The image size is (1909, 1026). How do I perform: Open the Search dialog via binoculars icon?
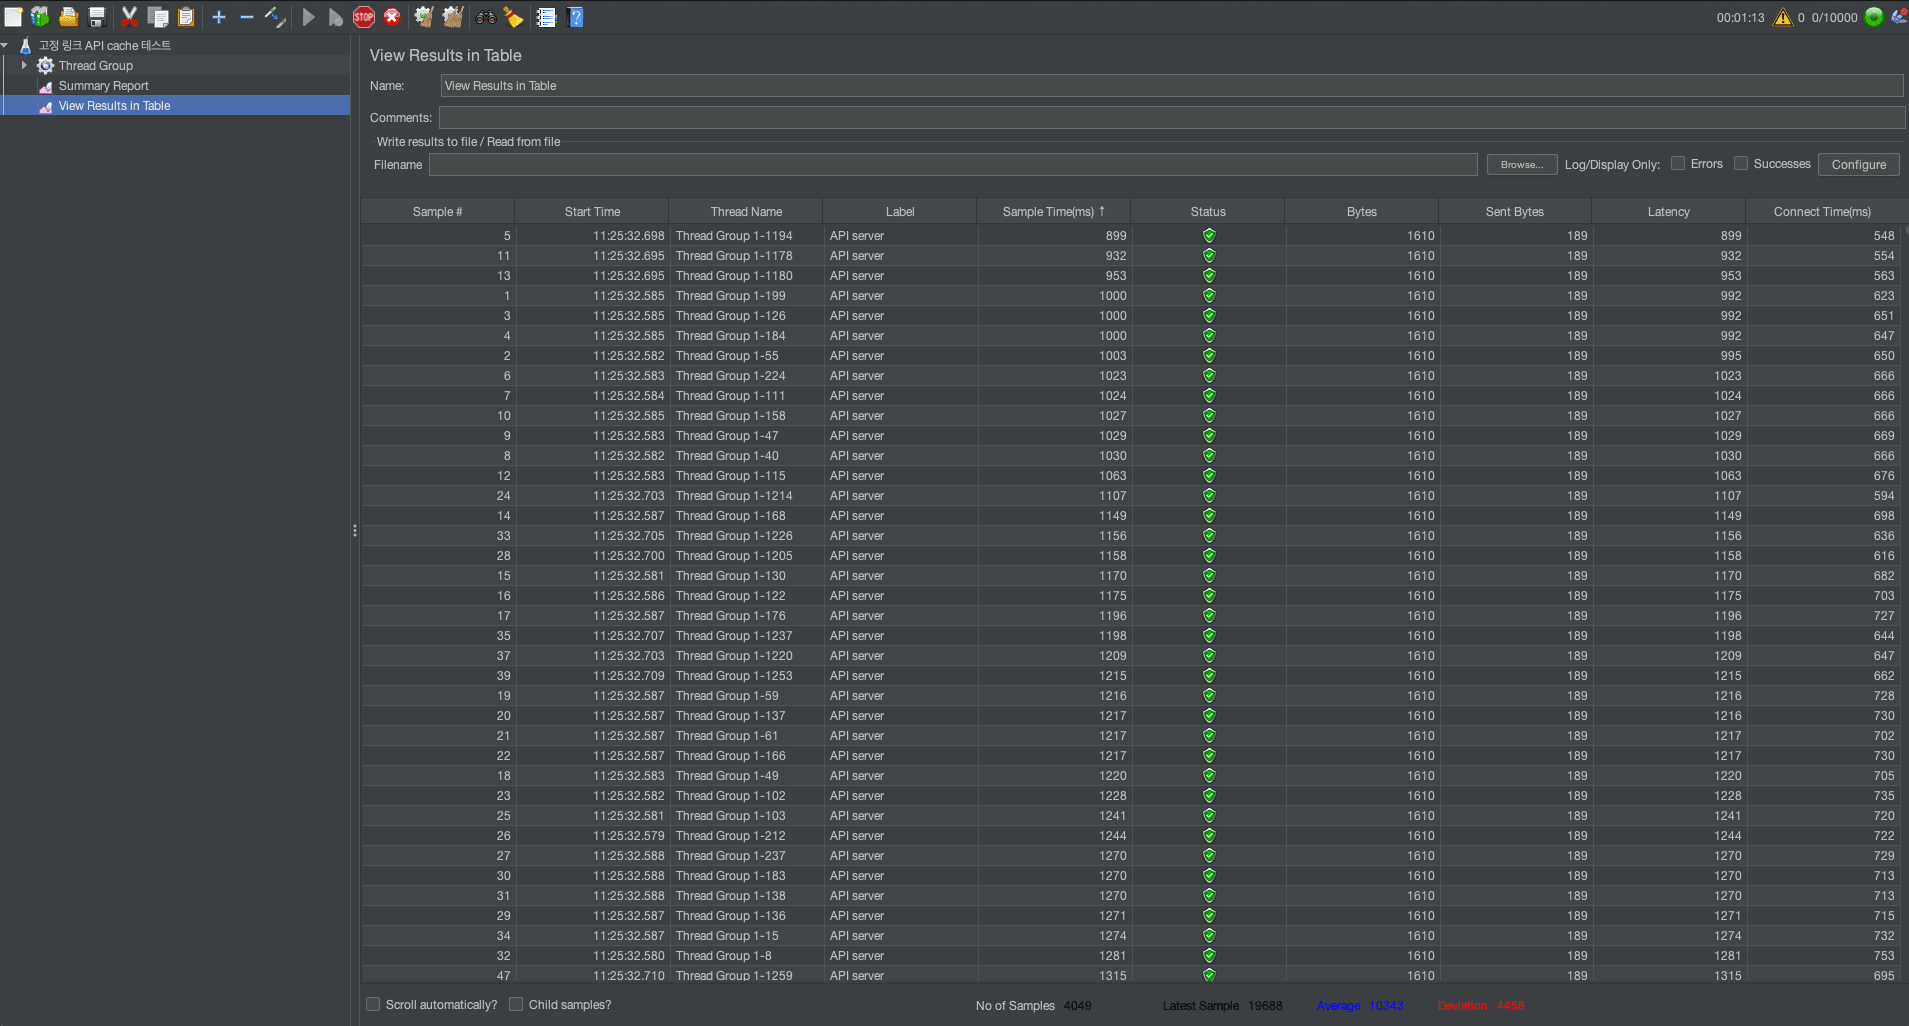coord(486,17)
